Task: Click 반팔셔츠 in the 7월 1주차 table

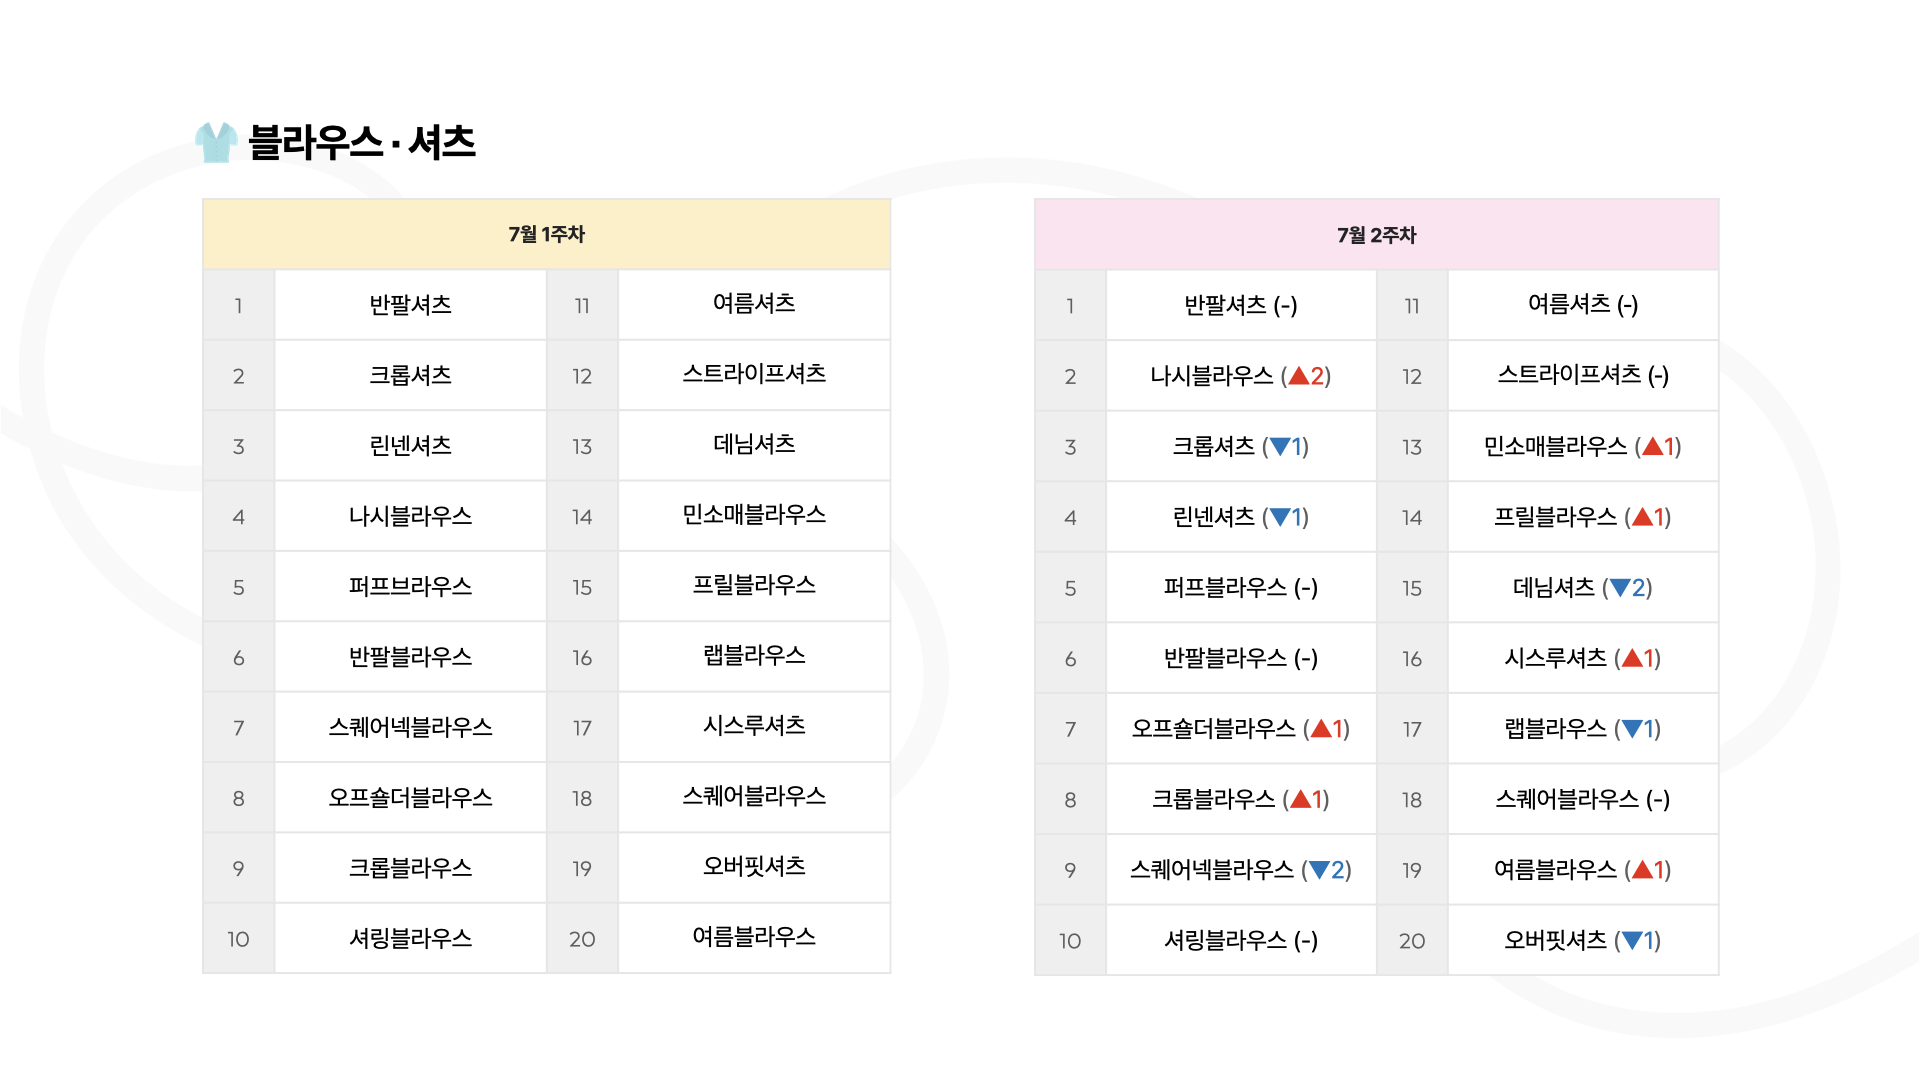Action: pos(410,305)
